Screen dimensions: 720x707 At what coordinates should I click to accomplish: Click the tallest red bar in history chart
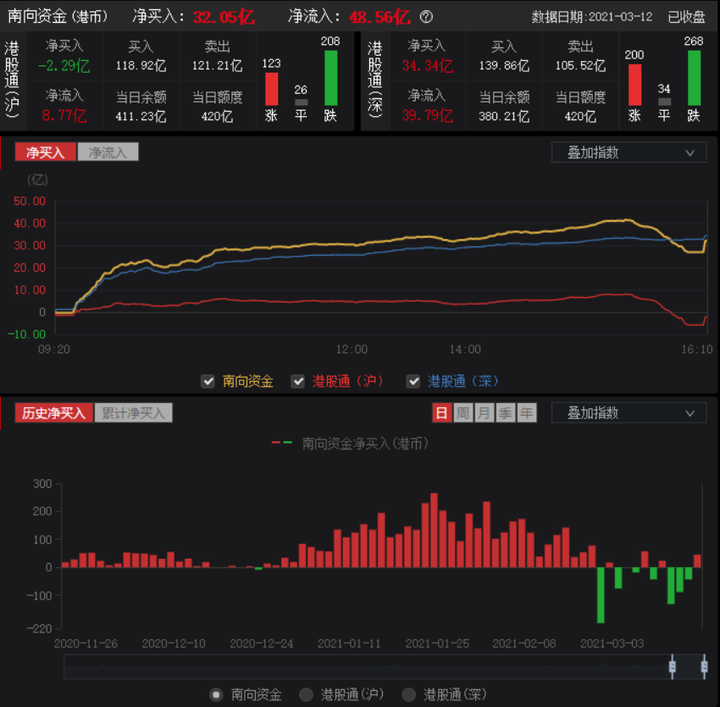[x=434, y=530]
